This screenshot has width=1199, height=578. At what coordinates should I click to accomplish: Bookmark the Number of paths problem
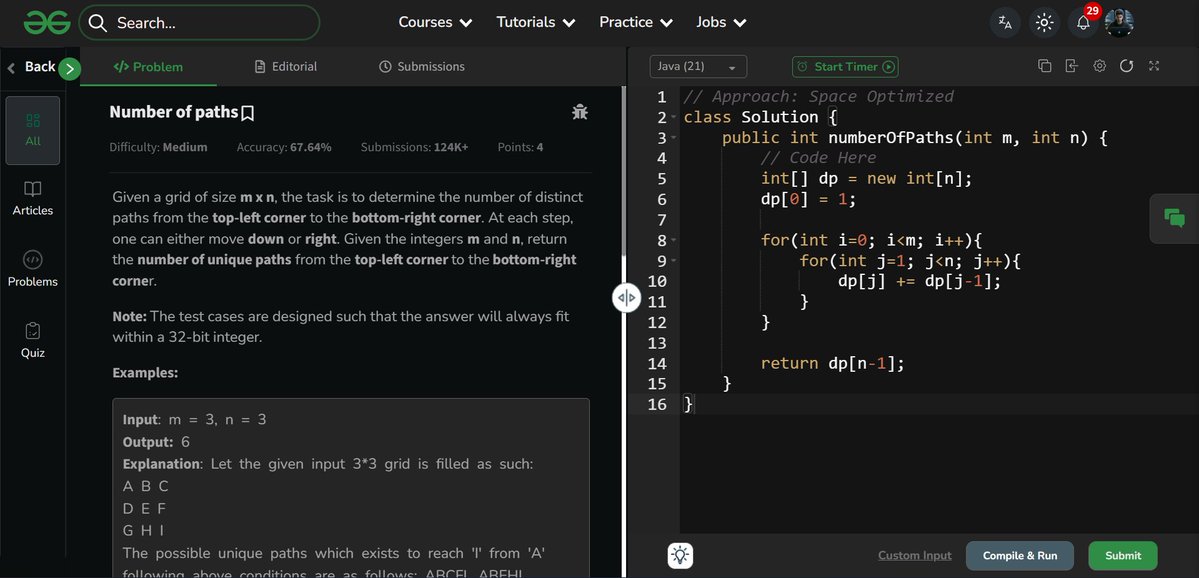pyautogui.click(x=247, y=112)
